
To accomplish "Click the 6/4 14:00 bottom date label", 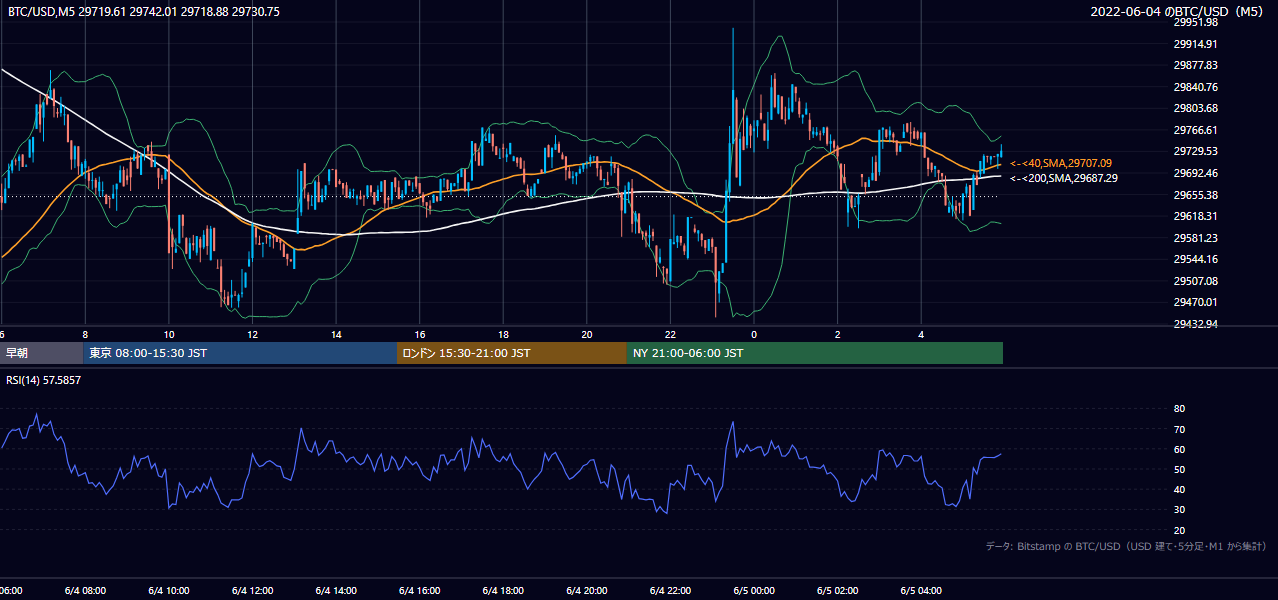I will 336,591.
